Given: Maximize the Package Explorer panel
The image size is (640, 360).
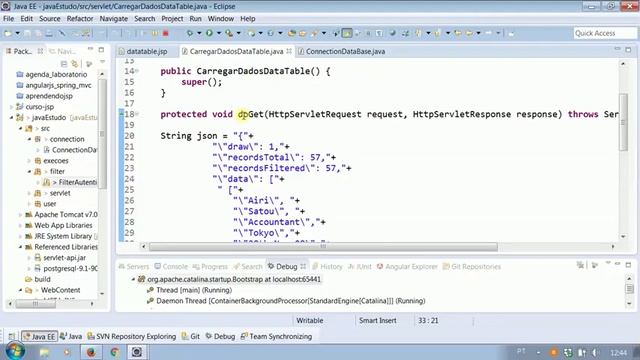Looking at the screenshot, I should click(101, 50).
